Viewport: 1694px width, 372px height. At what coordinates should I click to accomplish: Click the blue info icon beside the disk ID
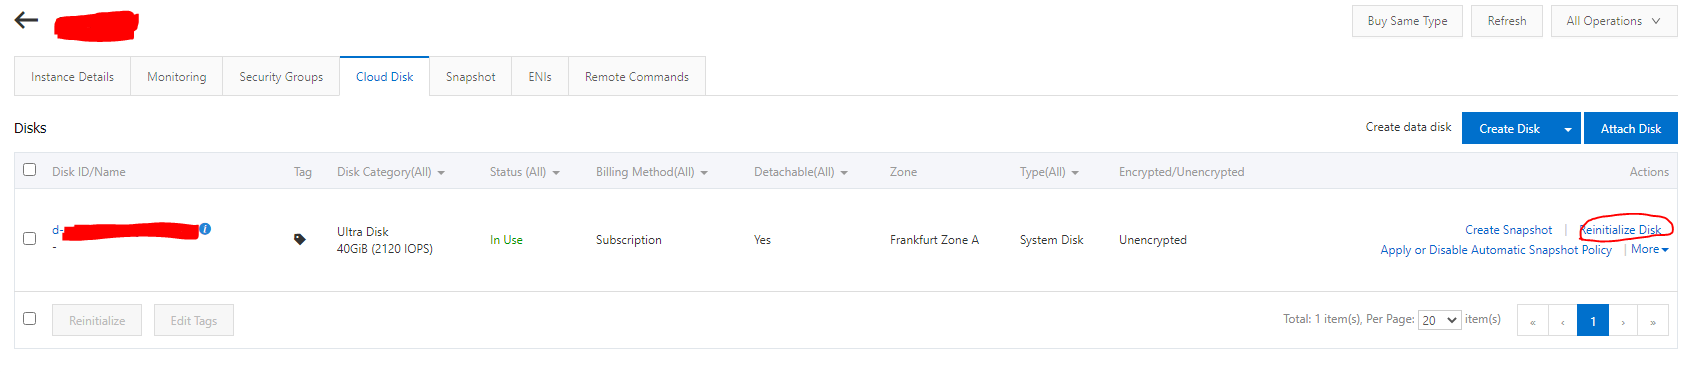[x=205, y=229]
